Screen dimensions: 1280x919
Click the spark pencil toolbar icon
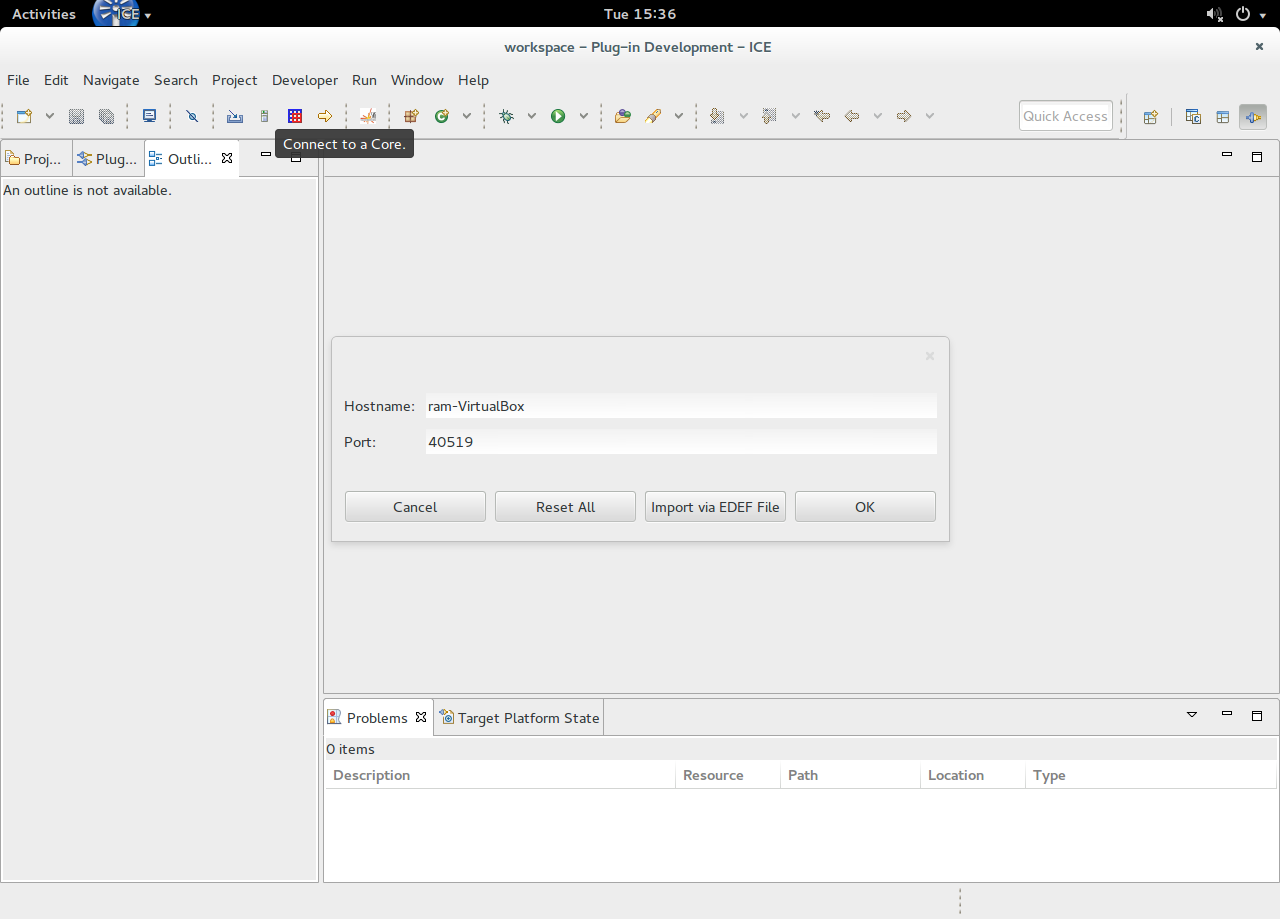tap(368, 116)
